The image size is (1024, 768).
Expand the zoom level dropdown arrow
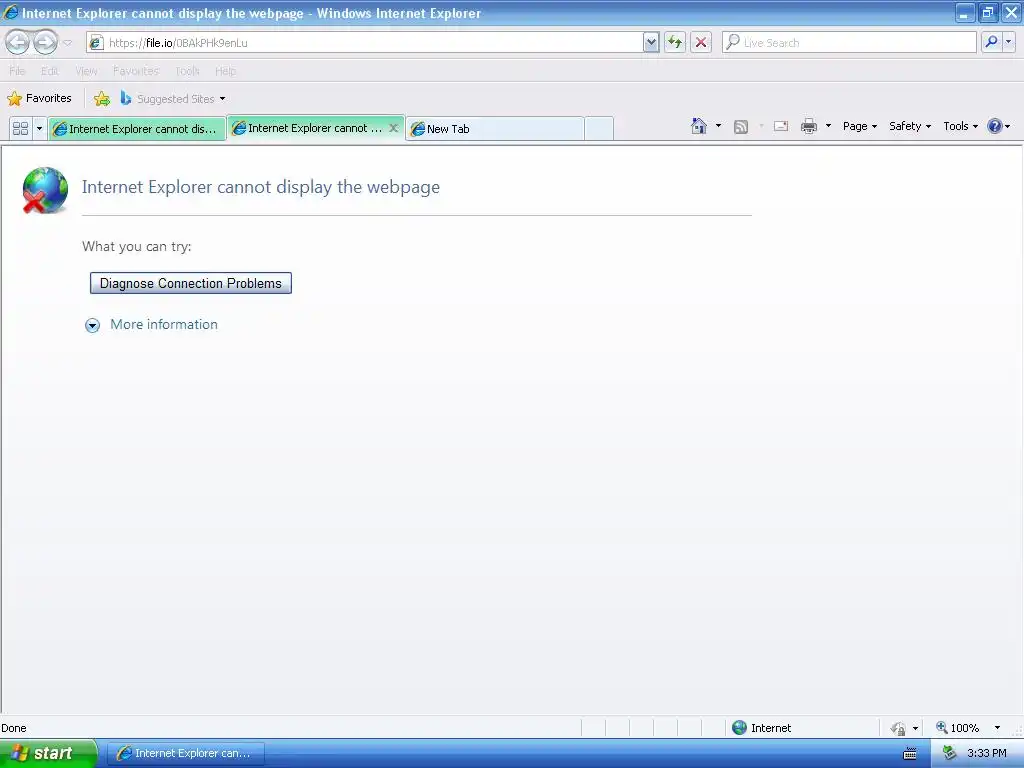pyautogui.click(x=997, y=728)
